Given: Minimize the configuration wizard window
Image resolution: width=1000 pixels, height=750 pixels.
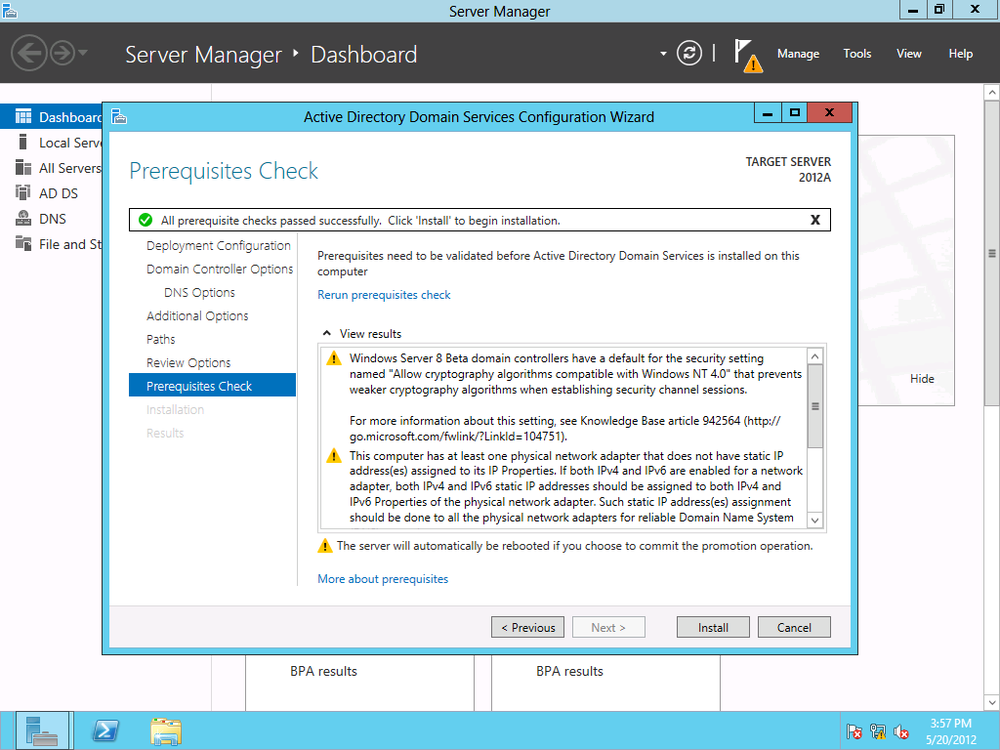Looking at the screenshot, I should coord(768,114).
